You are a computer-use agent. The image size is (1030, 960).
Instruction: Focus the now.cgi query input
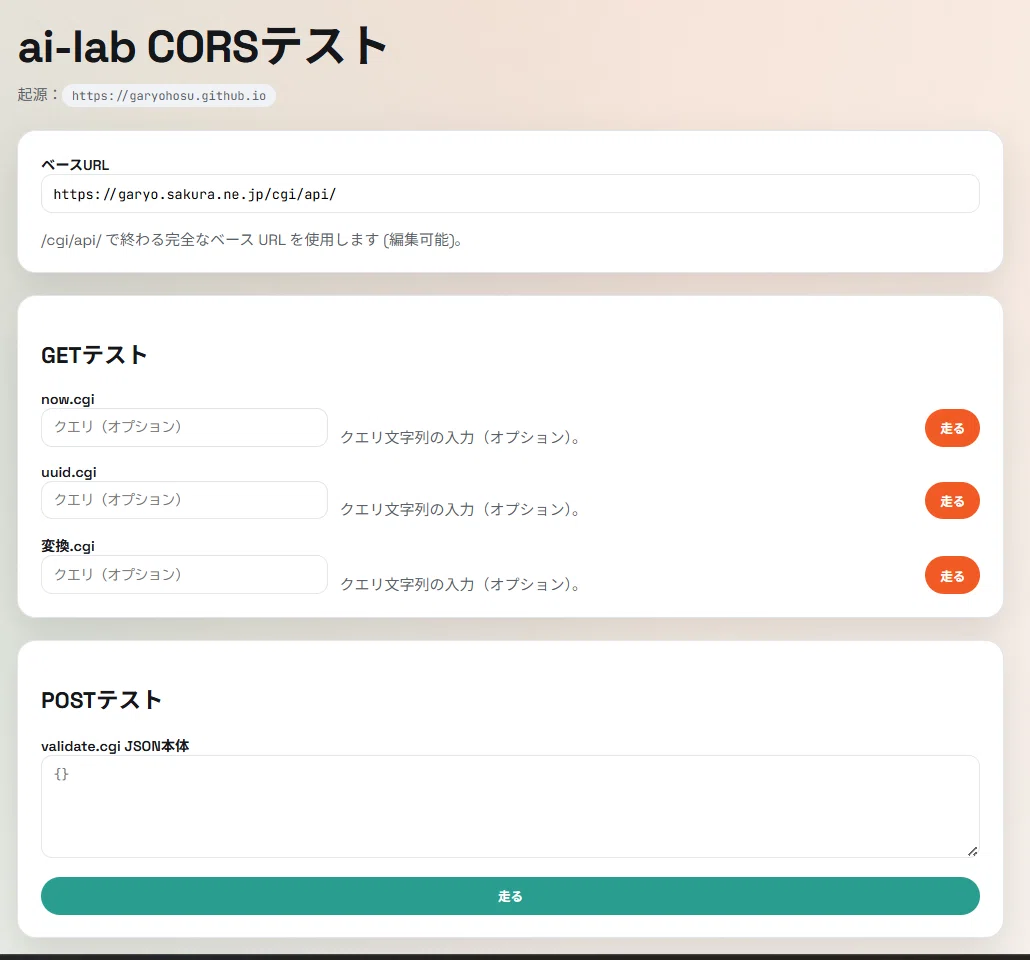(x=184, y=427)
